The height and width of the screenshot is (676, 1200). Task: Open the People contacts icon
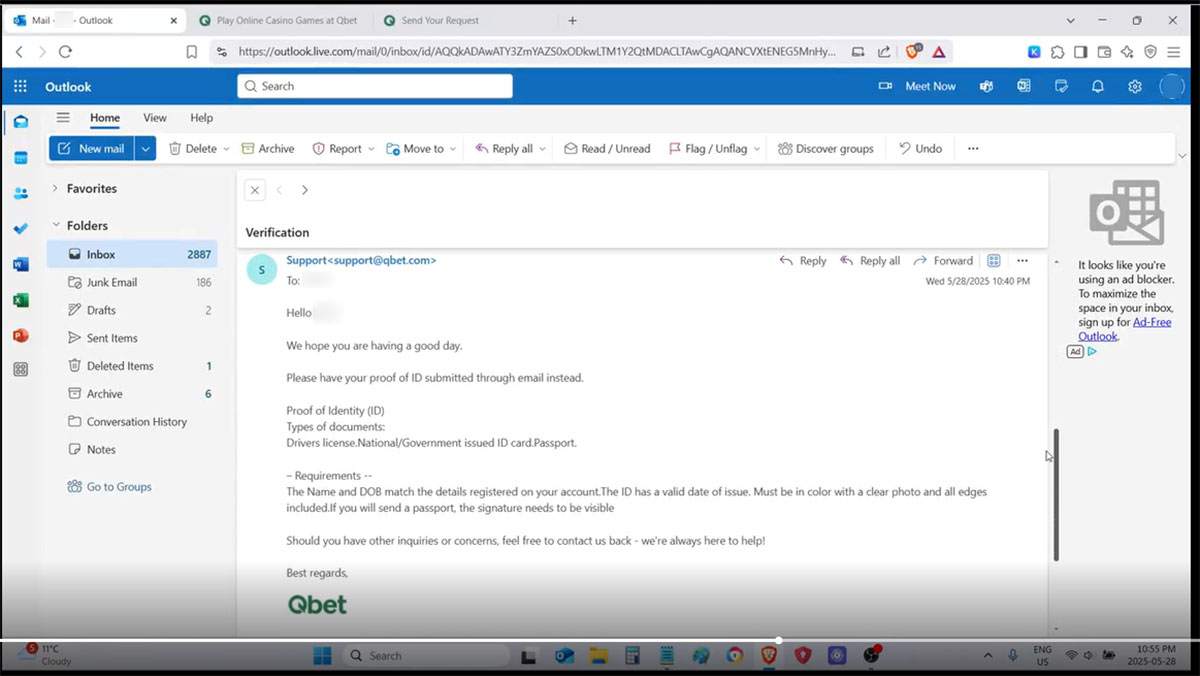click(x=20, y=193)
